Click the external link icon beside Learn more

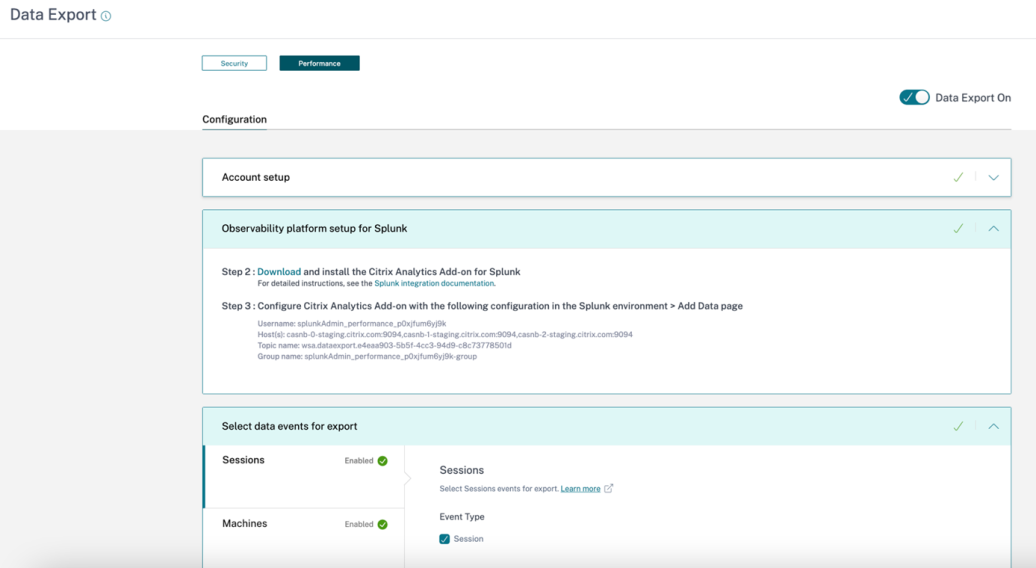click(609, 489)
